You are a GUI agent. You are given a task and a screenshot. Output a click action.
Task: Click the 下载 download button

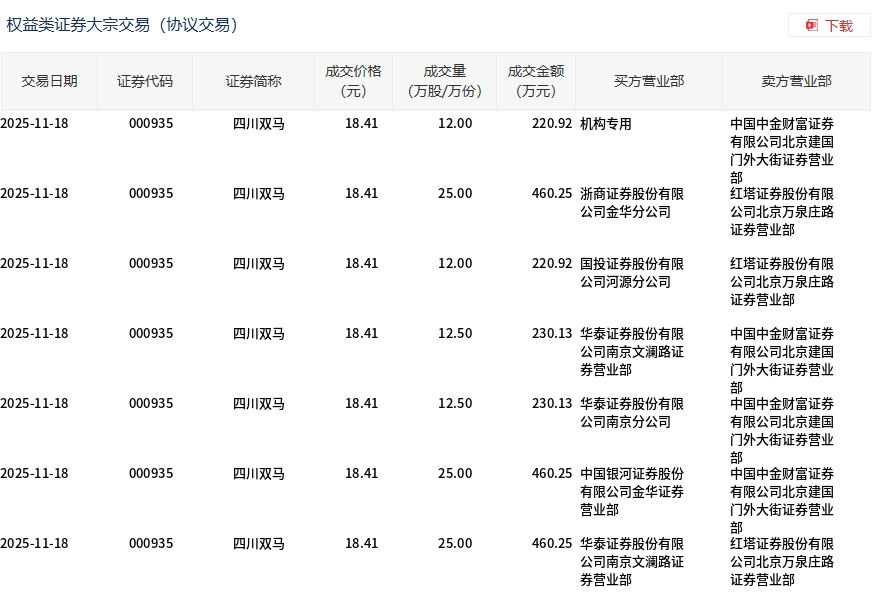coord(829,26)
